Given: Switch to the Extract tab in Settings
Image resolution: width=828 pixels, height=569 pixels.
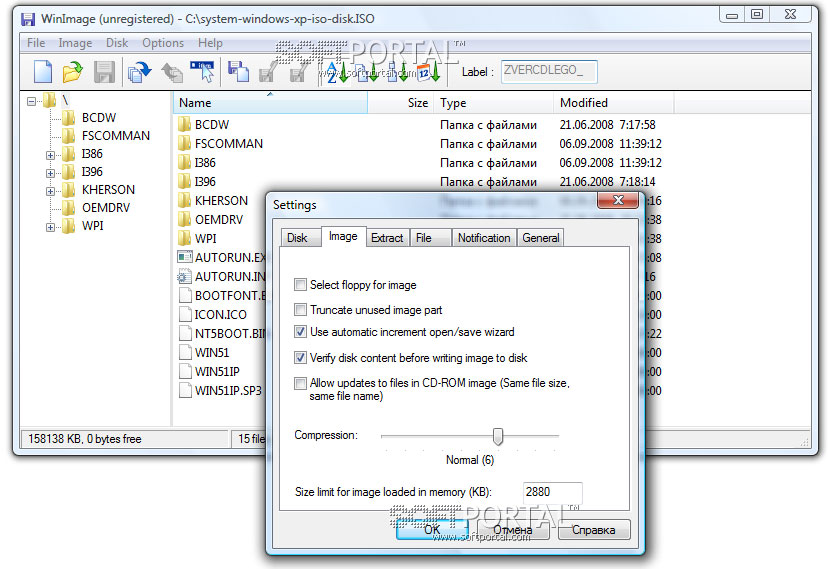Looking at the screenshot, I should pos(387,238).
